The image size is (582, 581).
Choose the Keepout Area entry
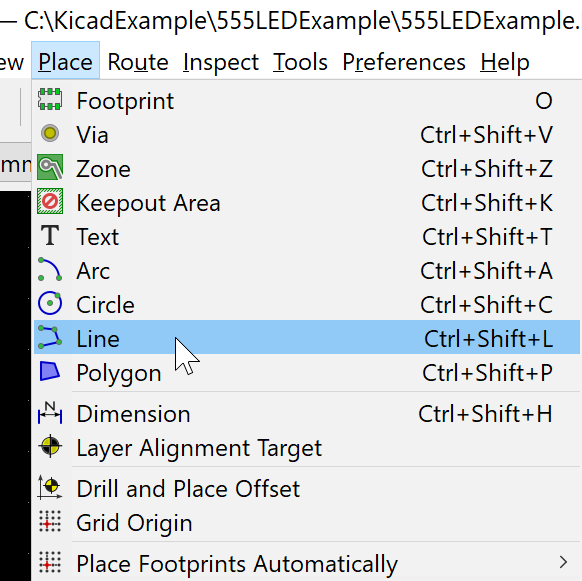(307, 203)
